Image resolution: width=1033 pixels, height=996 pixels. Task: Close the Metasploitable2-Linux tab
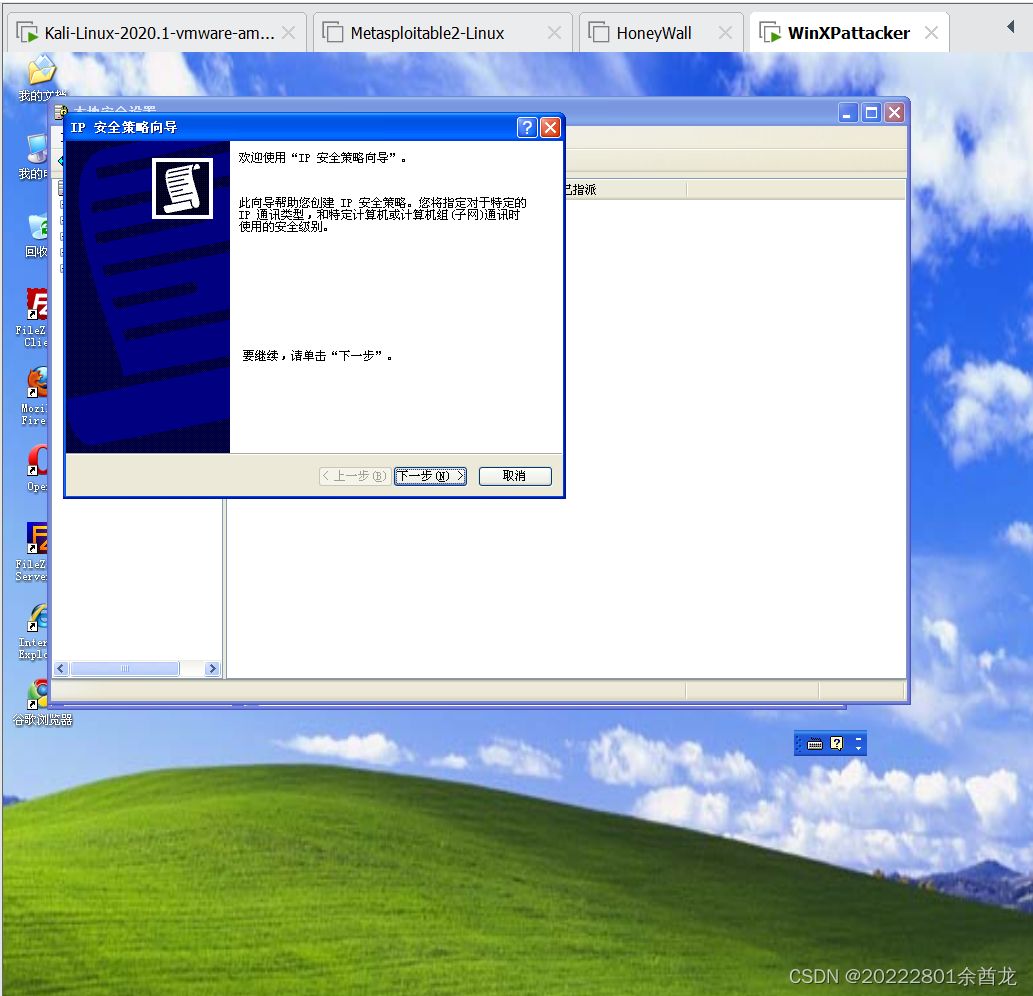tap(555, 32)
